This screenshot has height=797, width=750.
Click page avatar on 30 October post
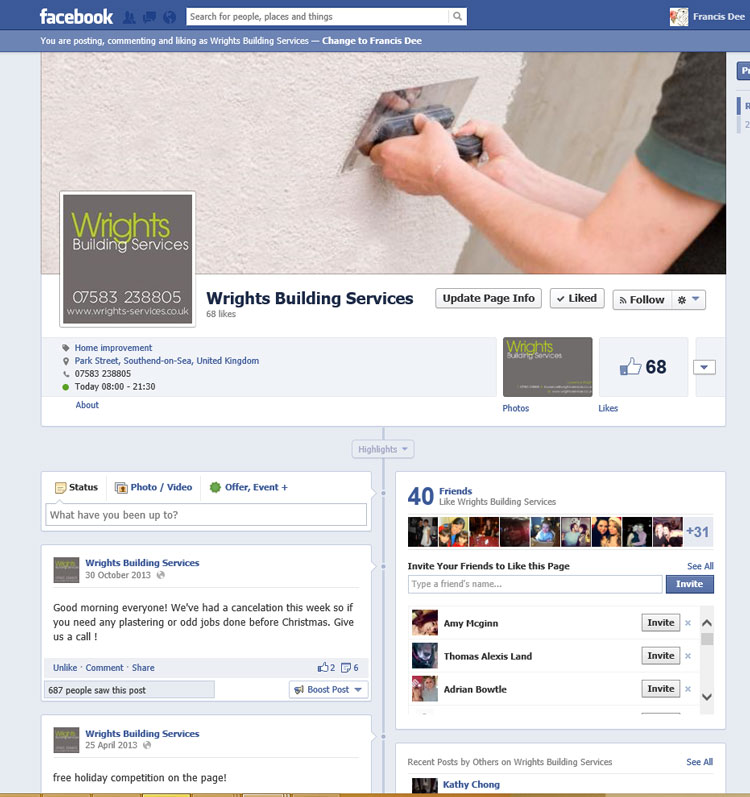(66, 570)
